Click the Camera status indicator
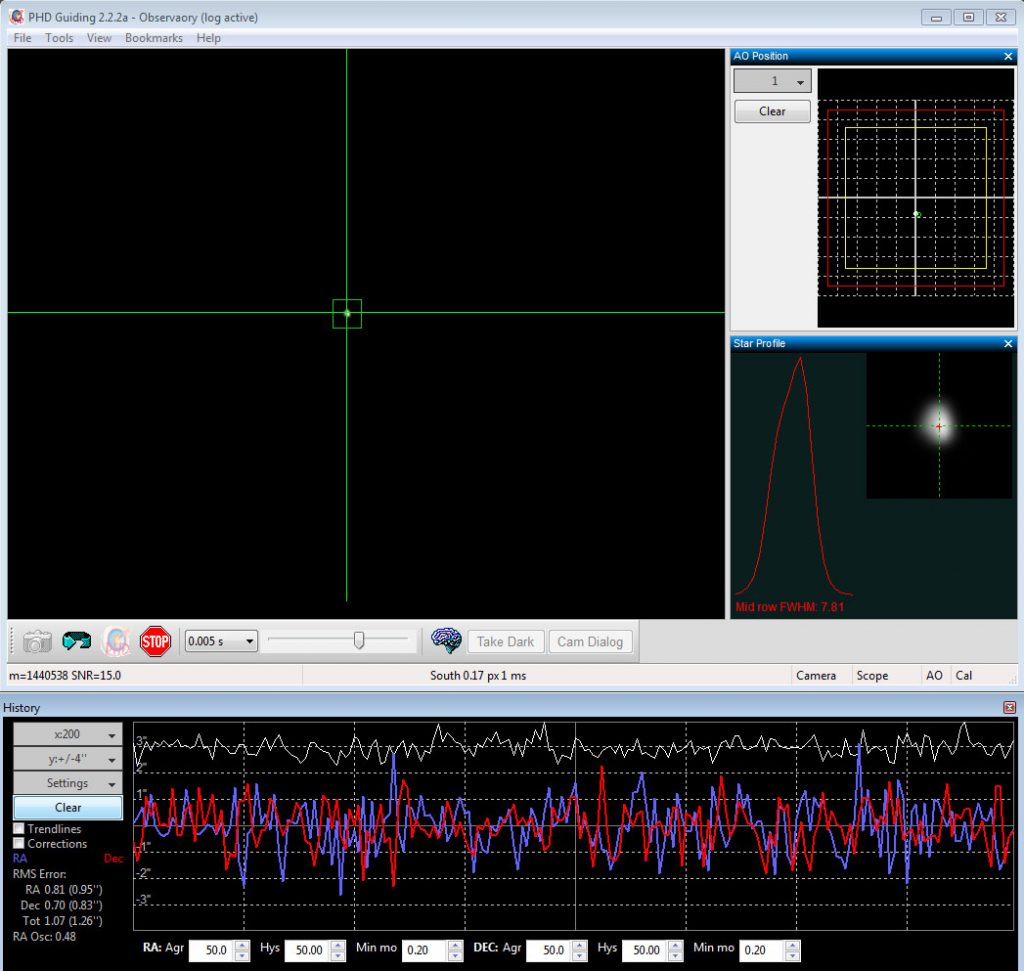The height and width of the screenshot is (971, 1024). coord(818,676)
